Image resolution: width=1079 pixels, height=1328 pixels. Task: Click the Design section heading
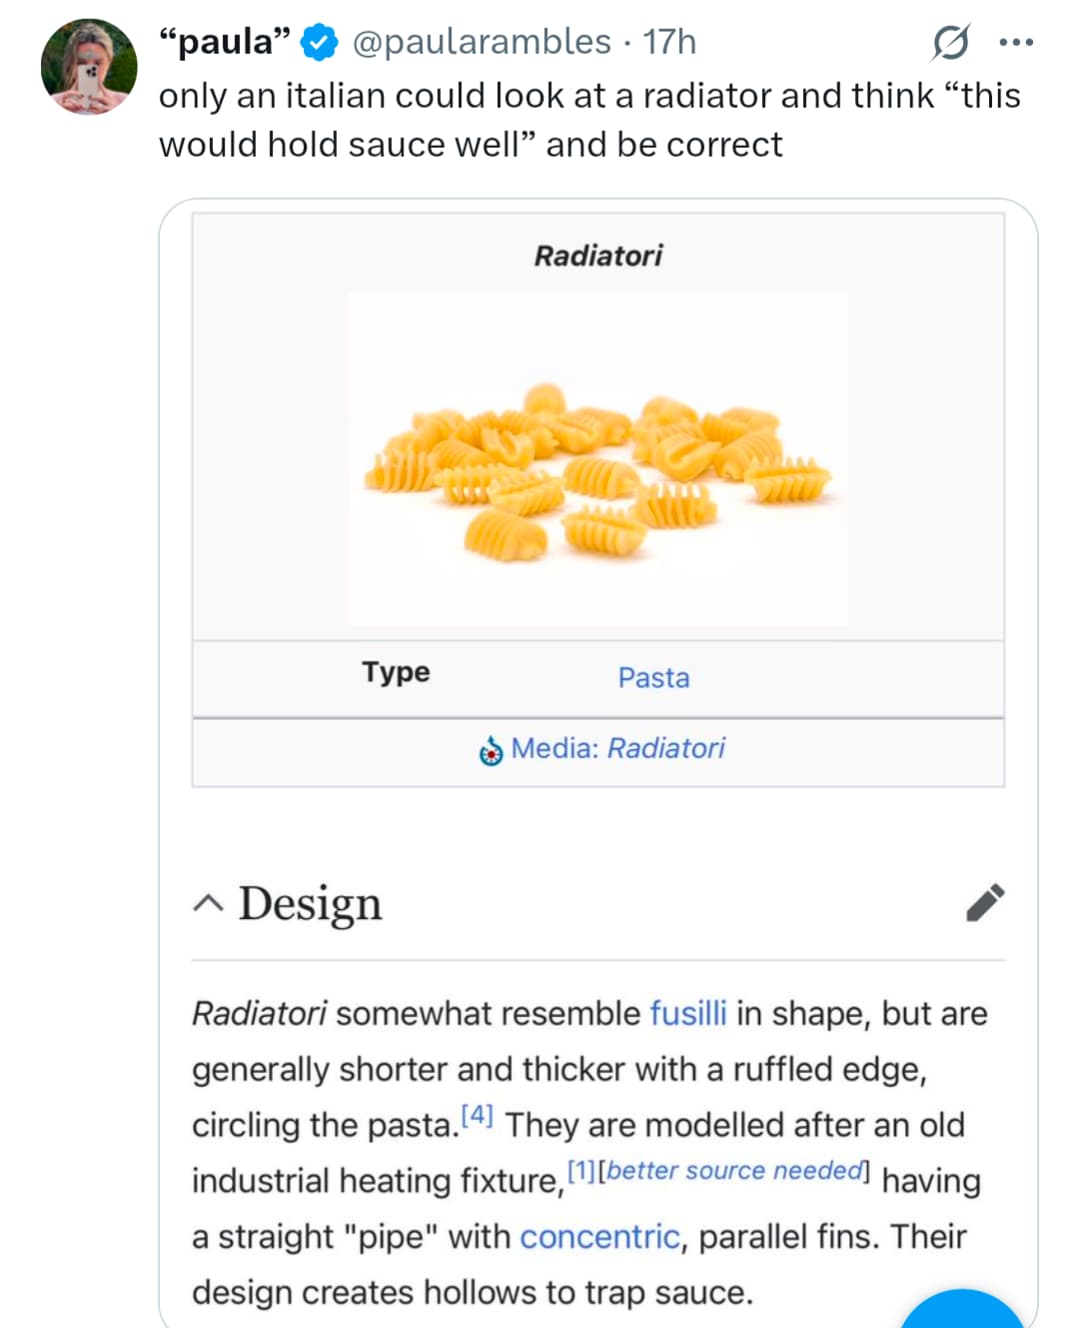coord(310,904)
